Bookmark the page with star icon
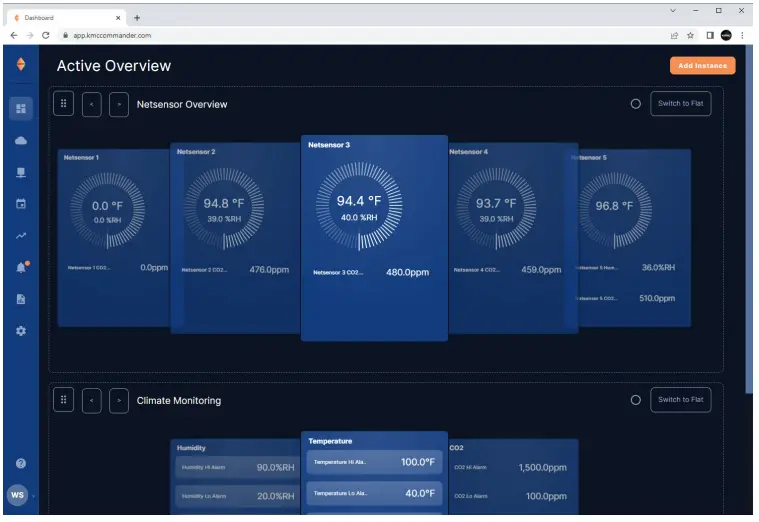 [x=690, y=35]
